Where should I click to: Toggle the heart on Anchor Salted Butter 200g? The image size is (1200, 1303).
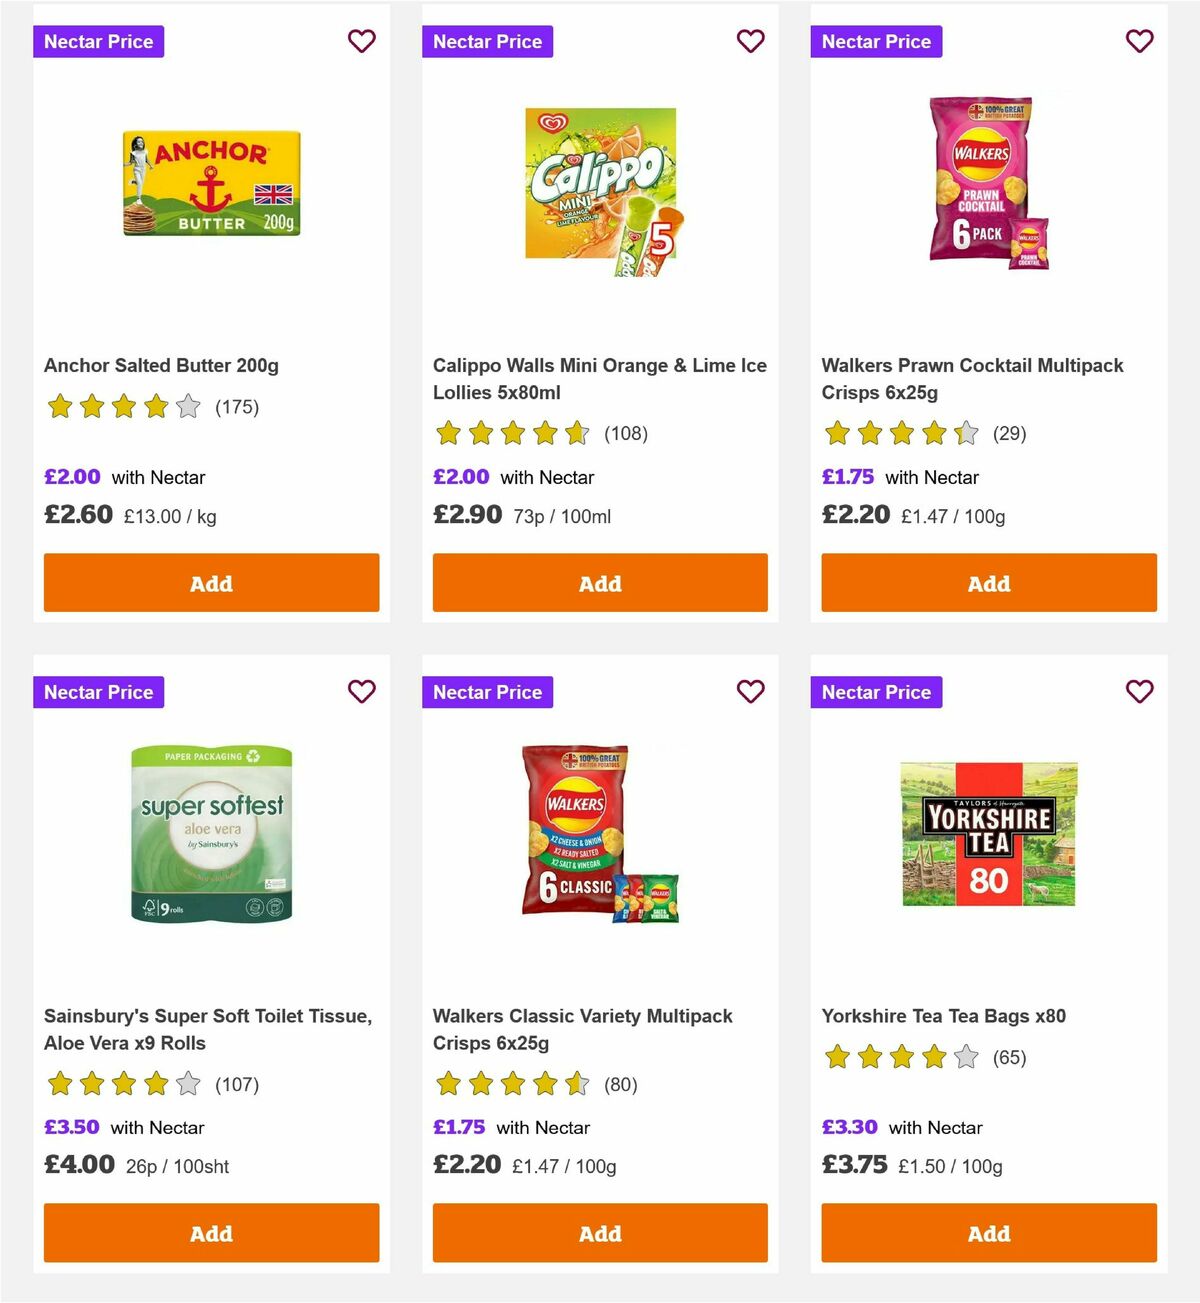click(361, 41)
